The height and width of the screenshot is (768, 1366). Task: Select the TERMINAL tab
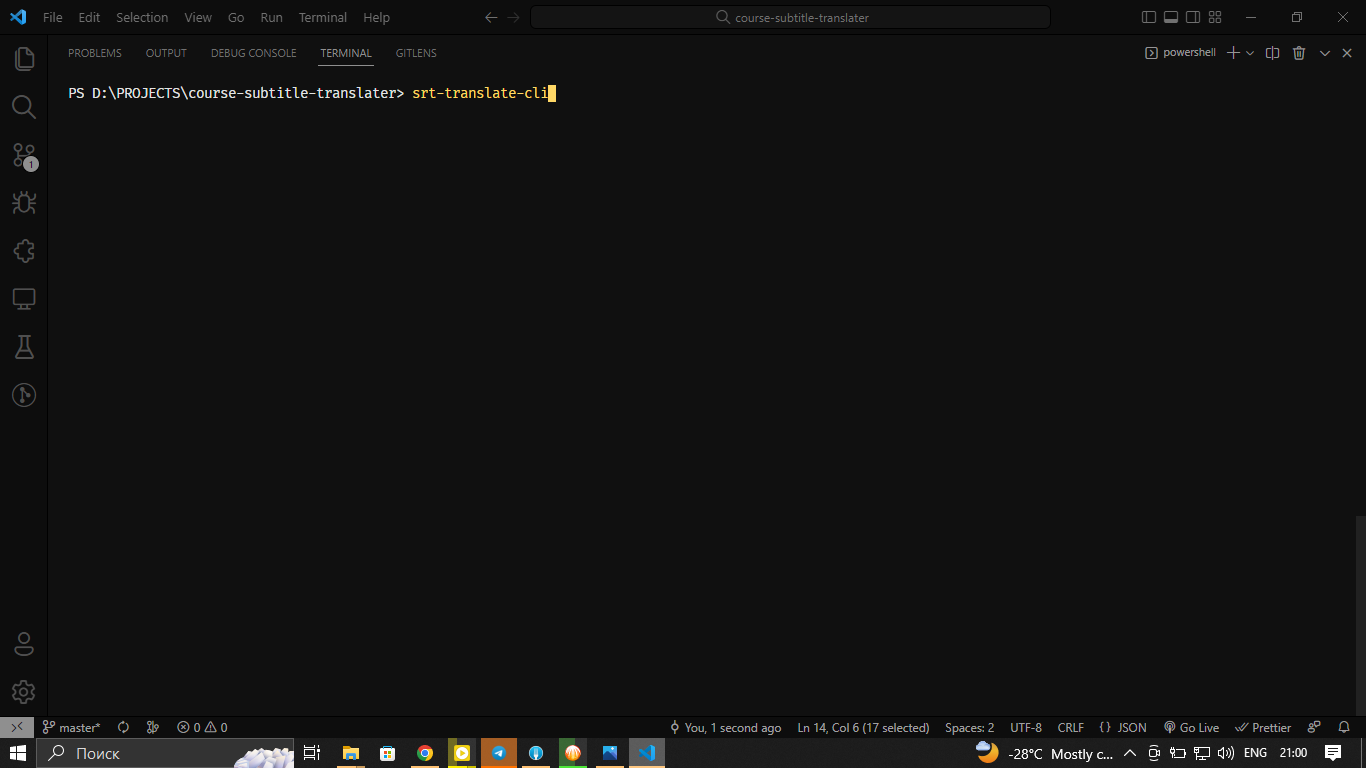point(346,53)
